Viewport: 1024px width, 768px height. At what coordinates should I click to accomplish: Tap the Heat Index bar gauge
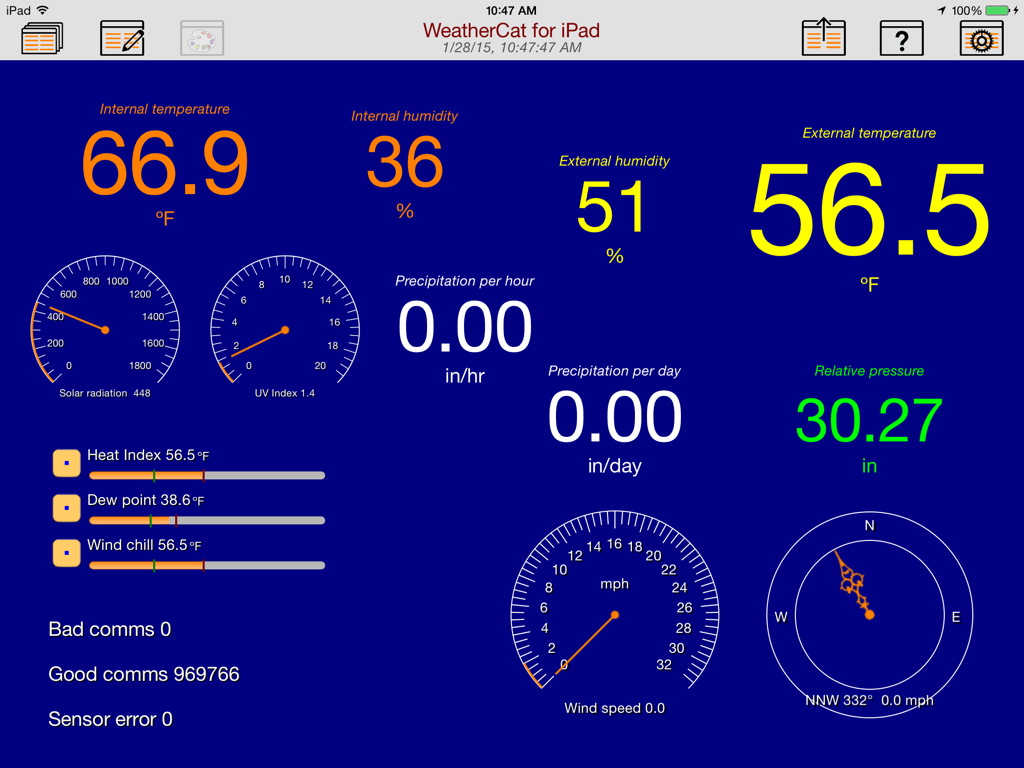point(207,475)
